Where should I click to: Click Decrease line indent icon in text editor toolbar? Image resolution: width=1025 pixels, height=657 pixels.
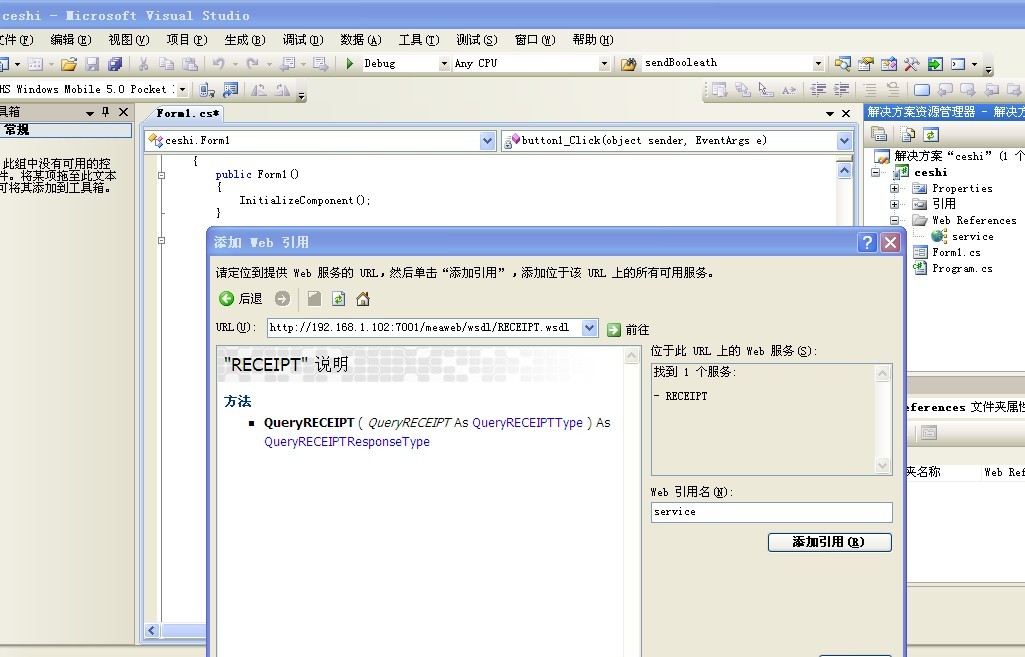(x=818, y=90)
